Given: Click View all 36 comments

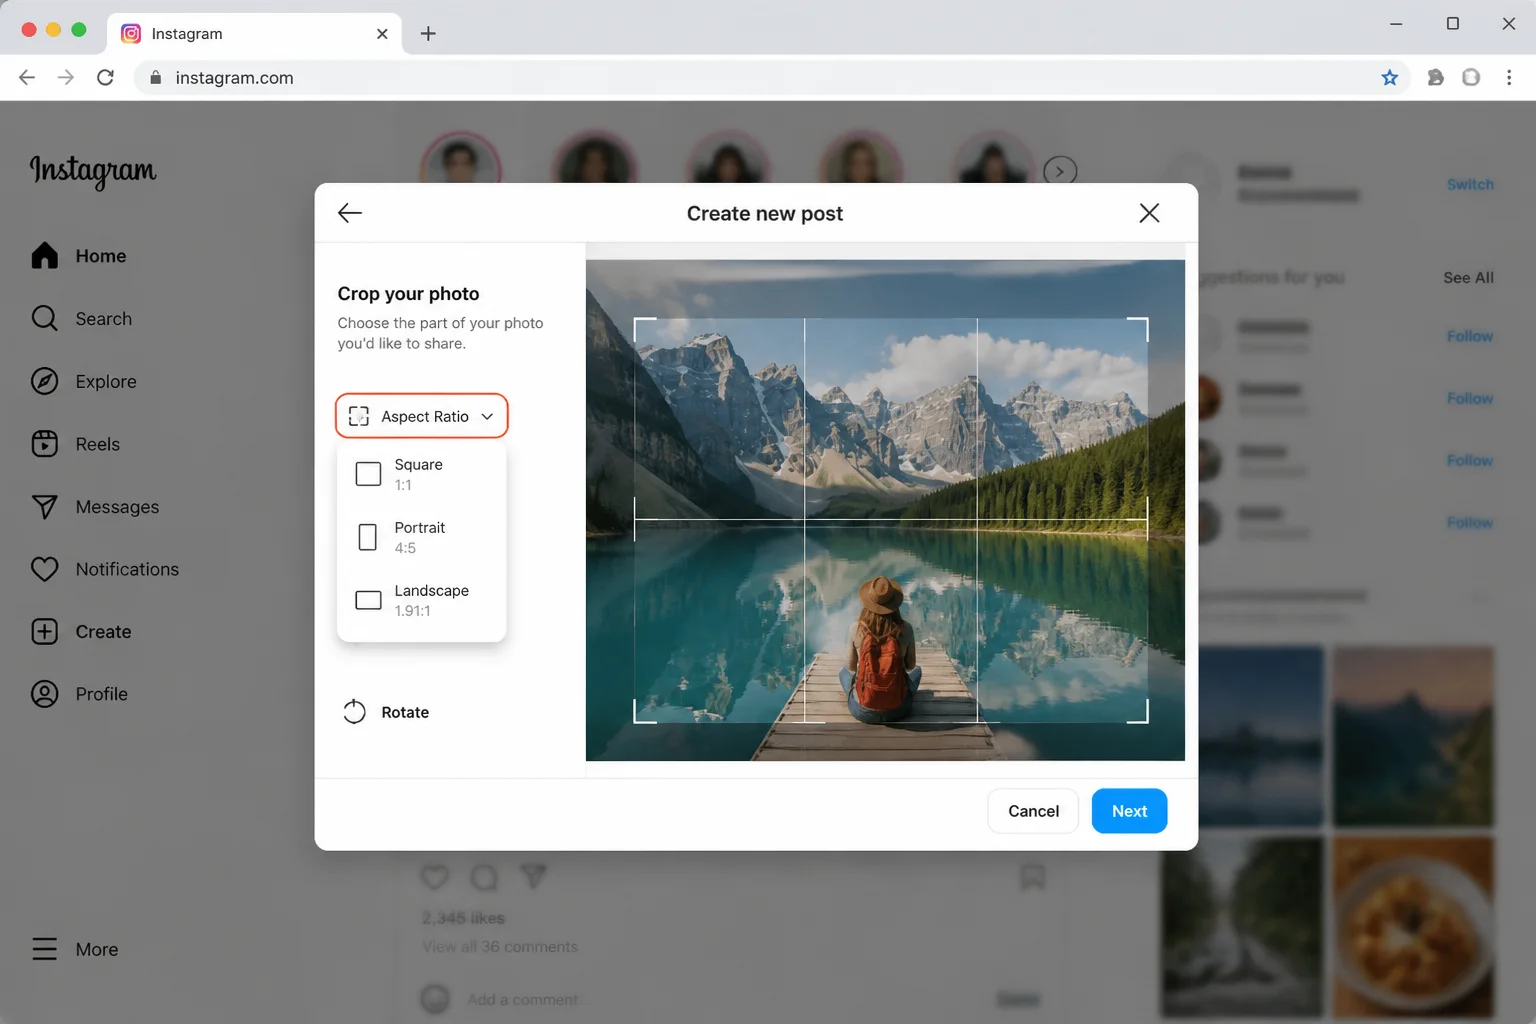Looking at the screenshot, I should pyautogui.click(x=500, y=947).
